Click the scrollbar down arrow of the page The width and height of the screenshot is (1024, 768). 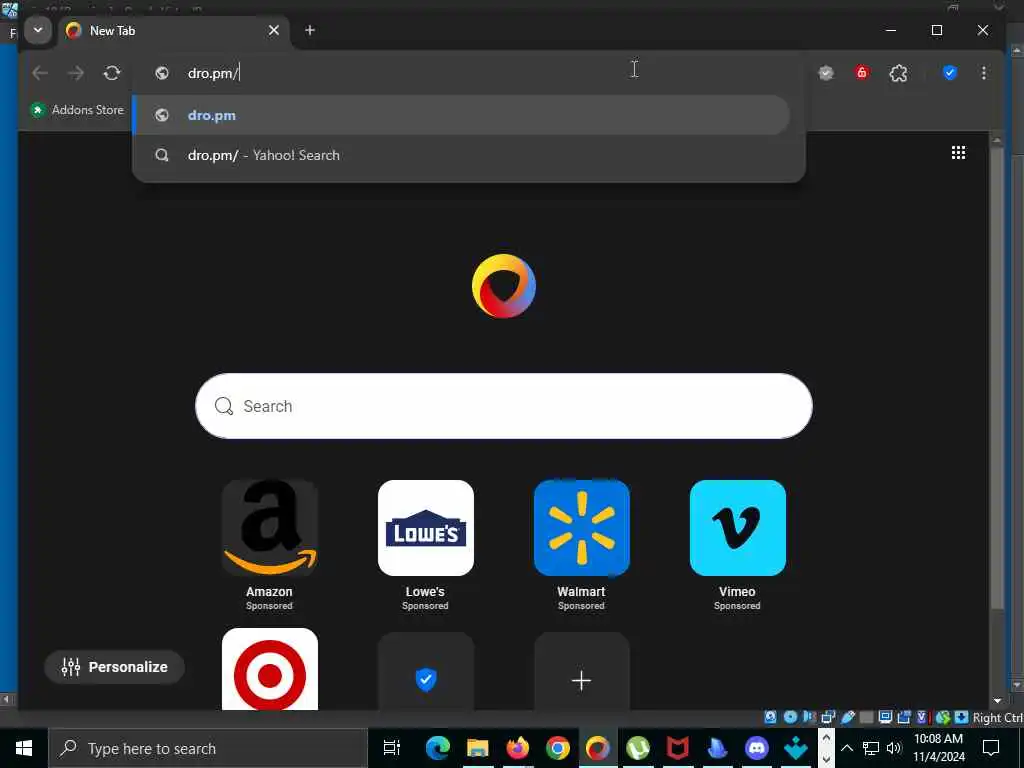click(997, 701)
